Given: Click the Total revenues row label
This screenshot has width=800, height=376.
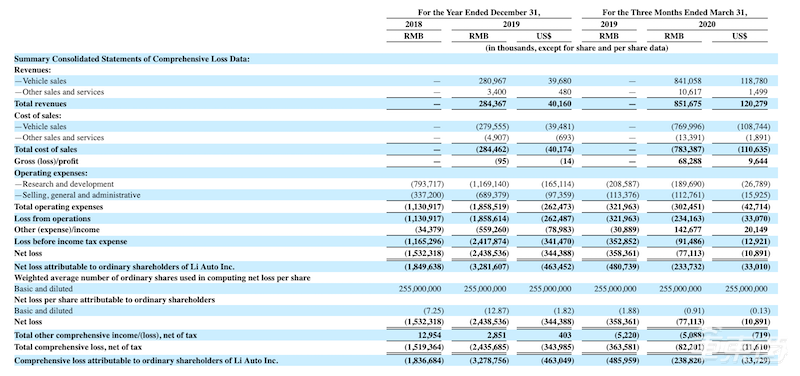Looking at the screenshot, I should coord(40,104).
